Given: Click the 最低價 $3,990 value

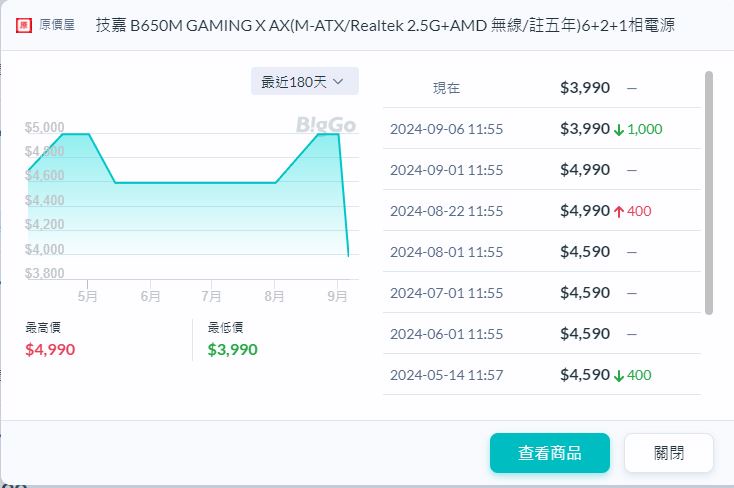Looking at the screenshot, I should (232, 349).
